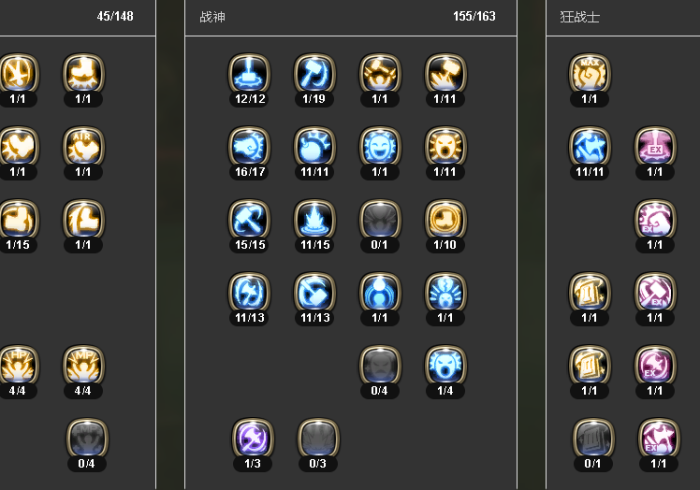Image resolution: width=700 pixels, height=490 pixels.
Task: Select the purple lightning axe skill 1/3
Action: [253, 438]
